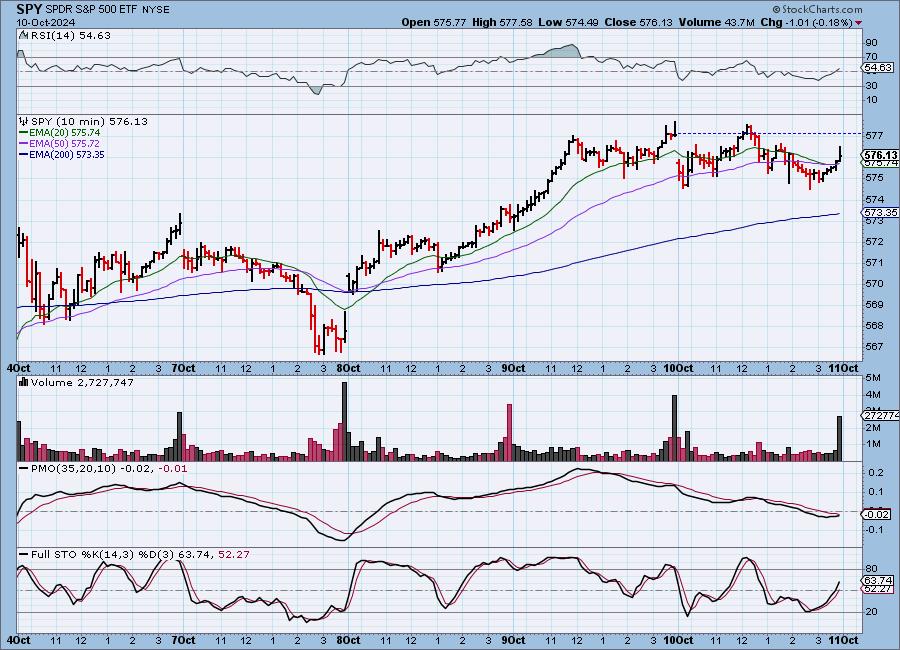Viewport: 900px width, 650px height.
Task: Click the 573.35 EMA tag on right price axis
Action: coord(880,212)
